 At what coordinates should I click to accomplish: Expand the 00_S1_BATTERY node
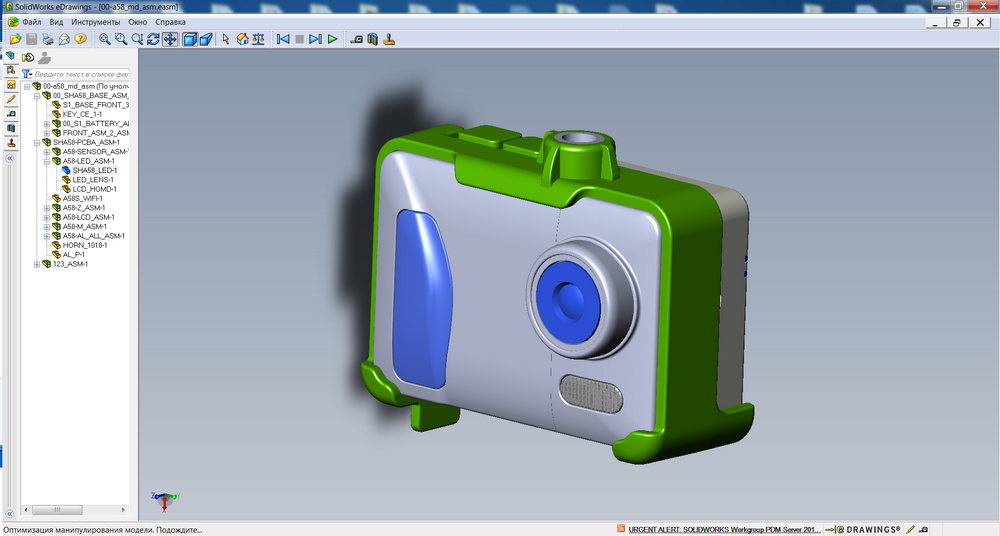[x=47, y=124]
